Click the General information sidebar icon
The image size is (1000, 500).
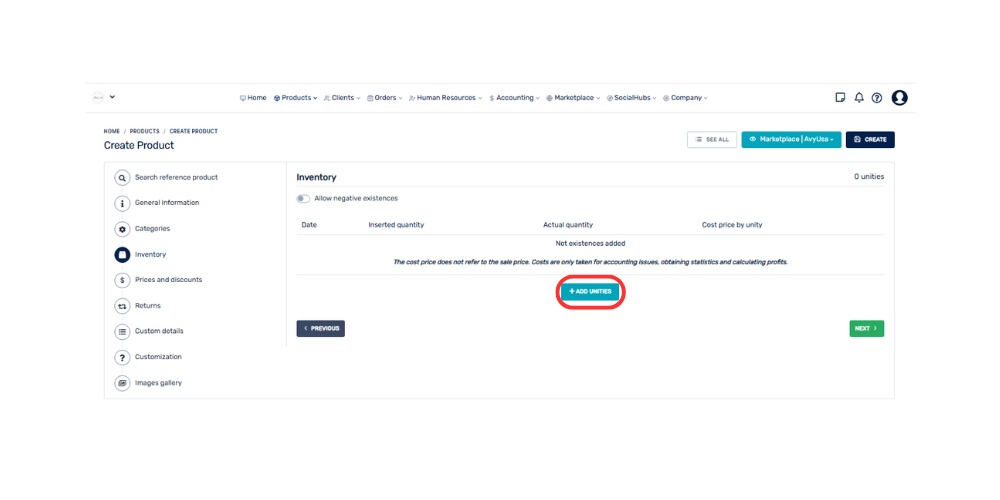pyautogui.click(x=122, y=203)
